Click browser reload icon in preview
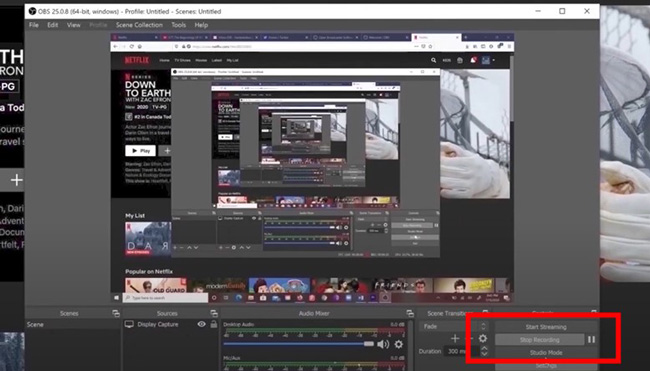The image size is (650, 371). 131,46
